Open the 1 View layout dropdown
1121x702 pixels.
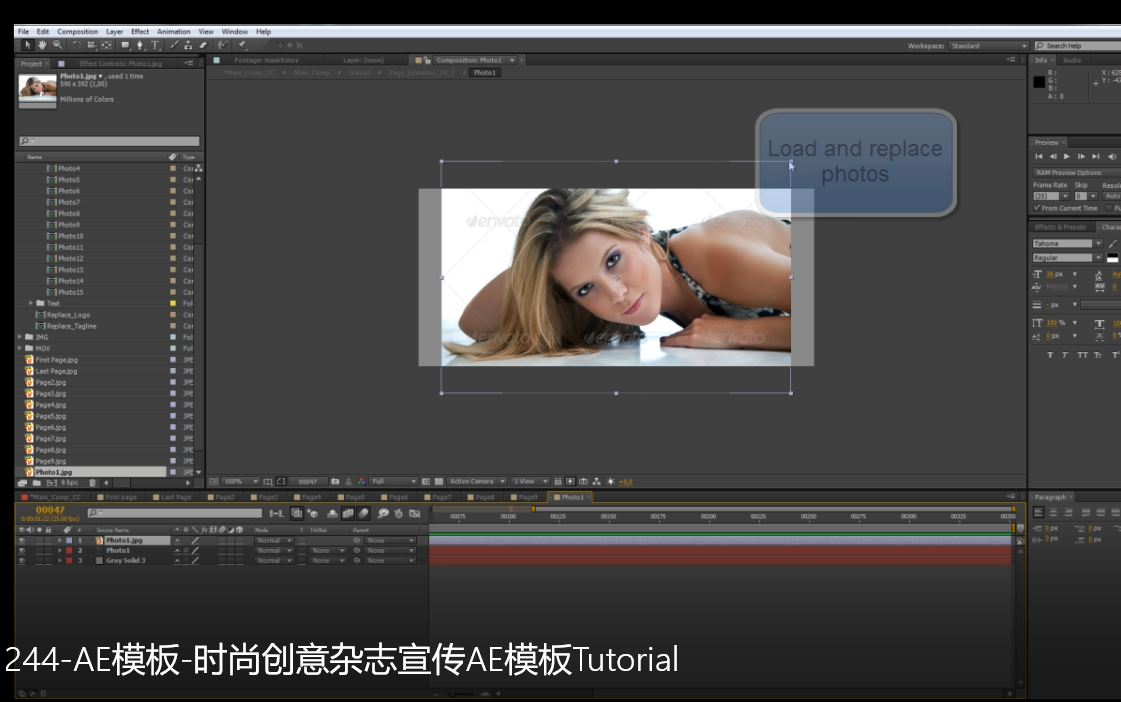[x=530, y=482]
